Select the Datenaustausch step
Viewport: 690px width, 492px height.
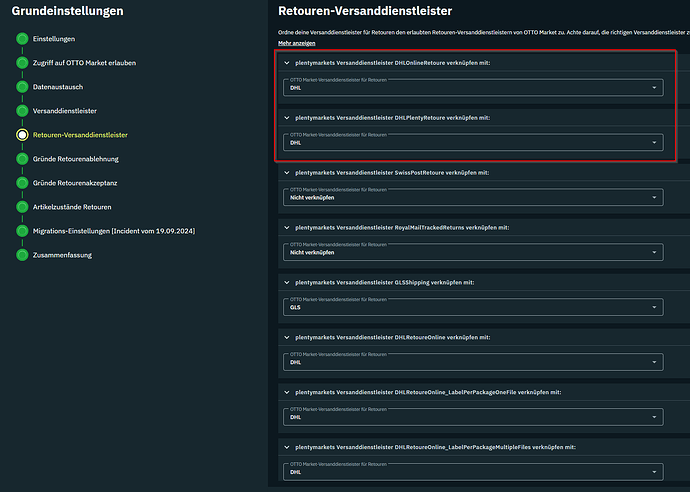[x=58, y=87]
